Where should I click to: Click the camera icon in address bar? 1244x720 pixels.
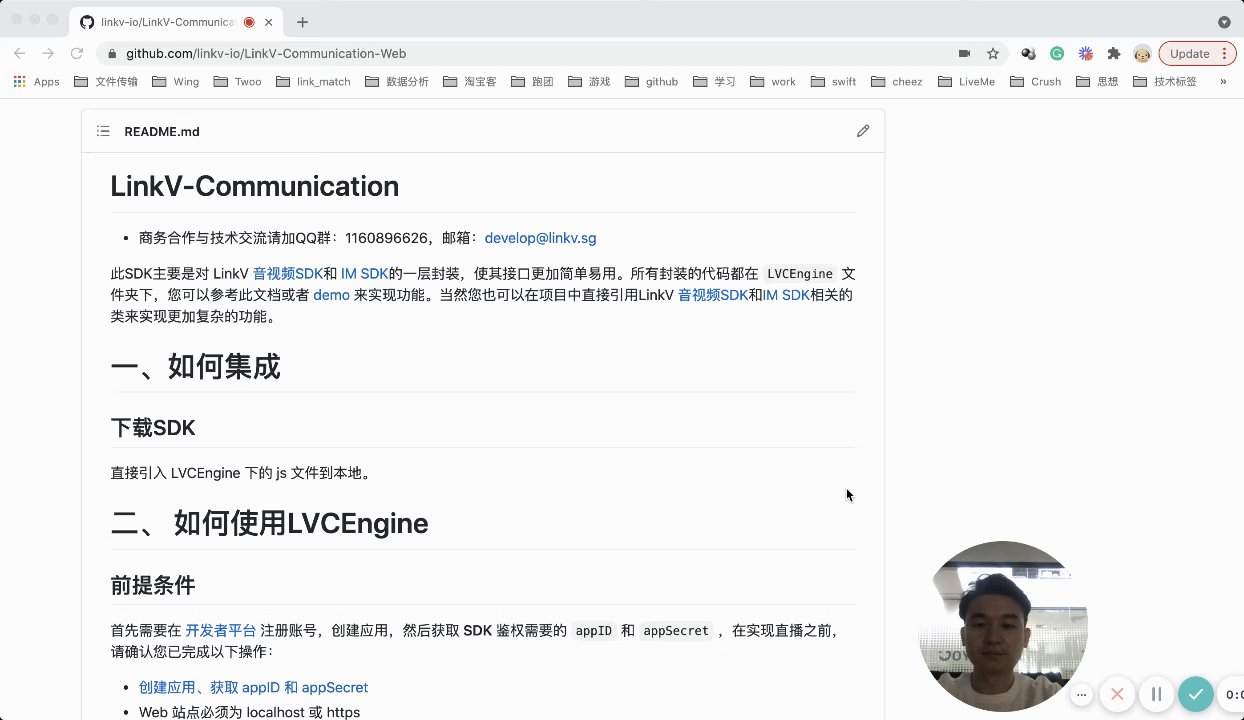[x=964, y=54]
